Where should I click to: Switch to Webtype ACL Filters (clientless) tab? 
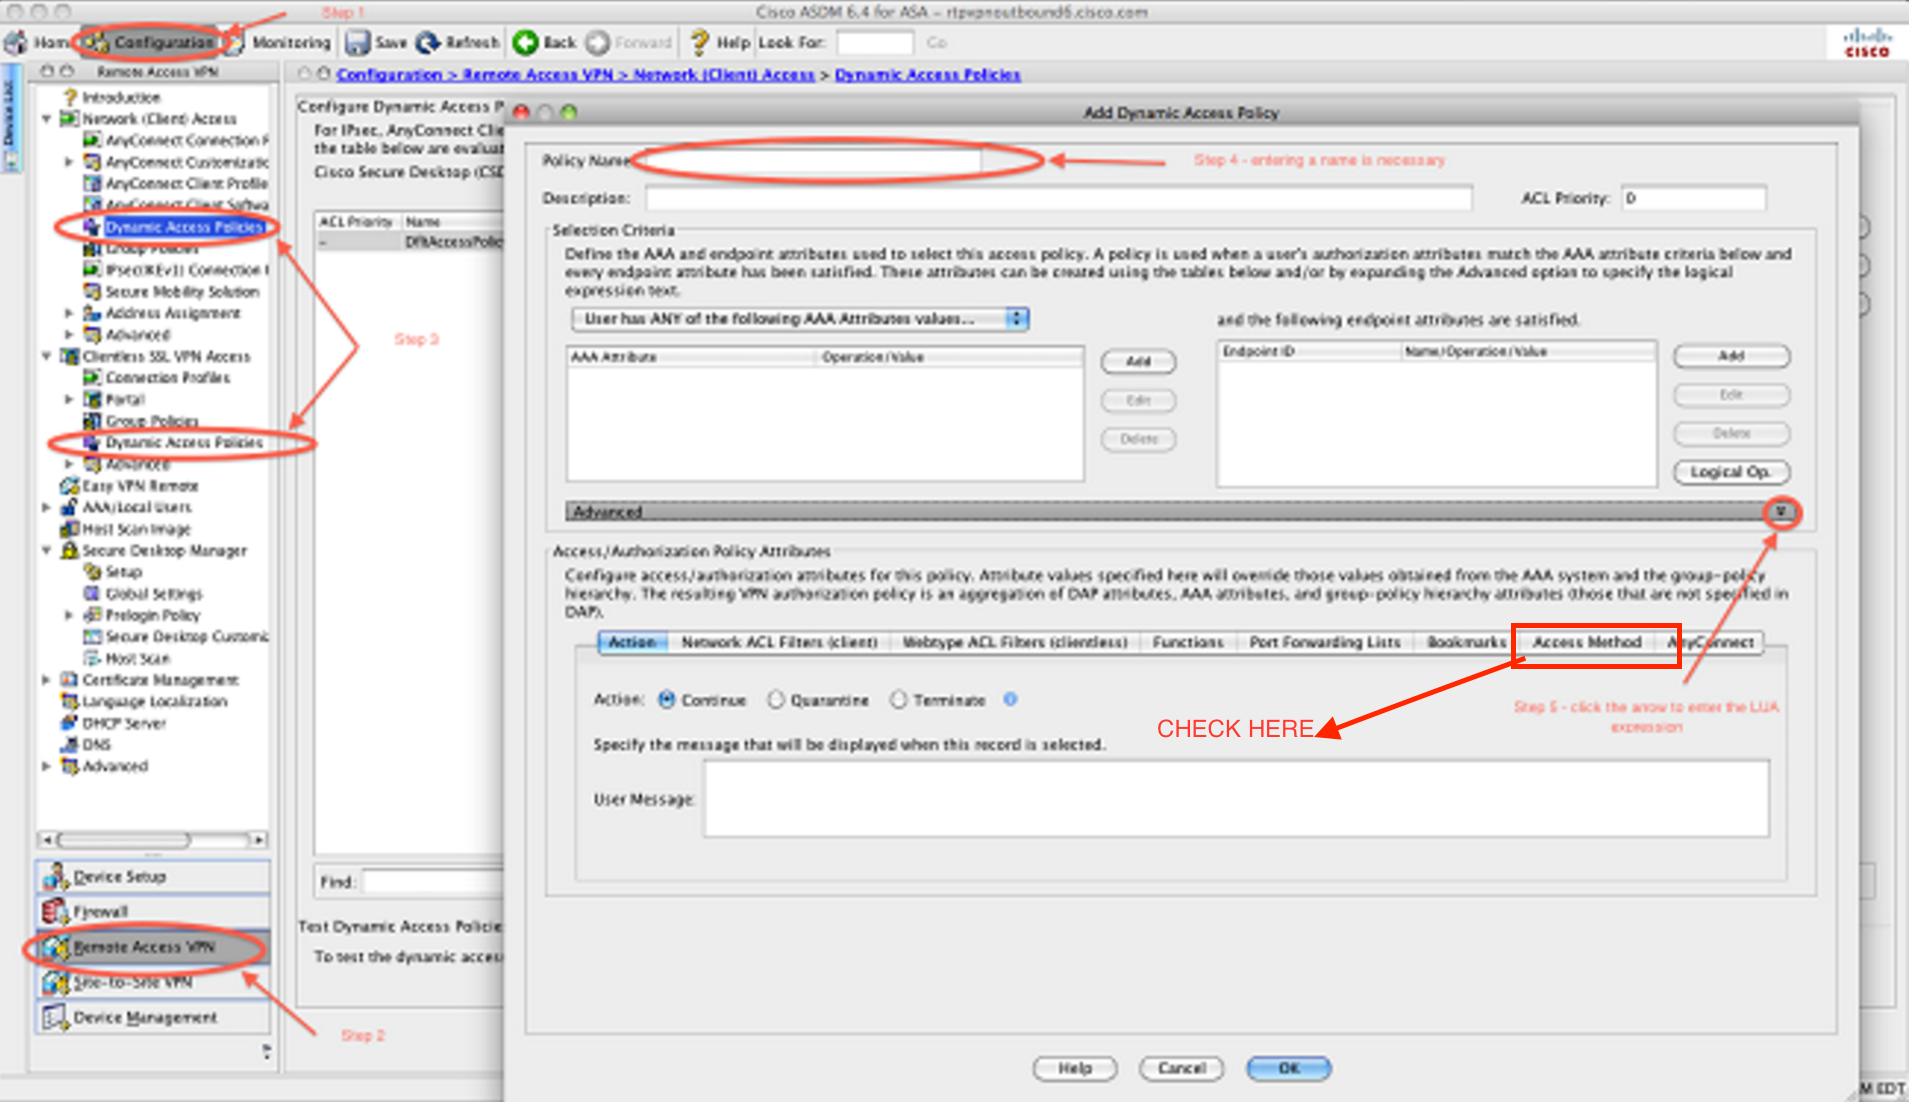tap(1015, 642)
